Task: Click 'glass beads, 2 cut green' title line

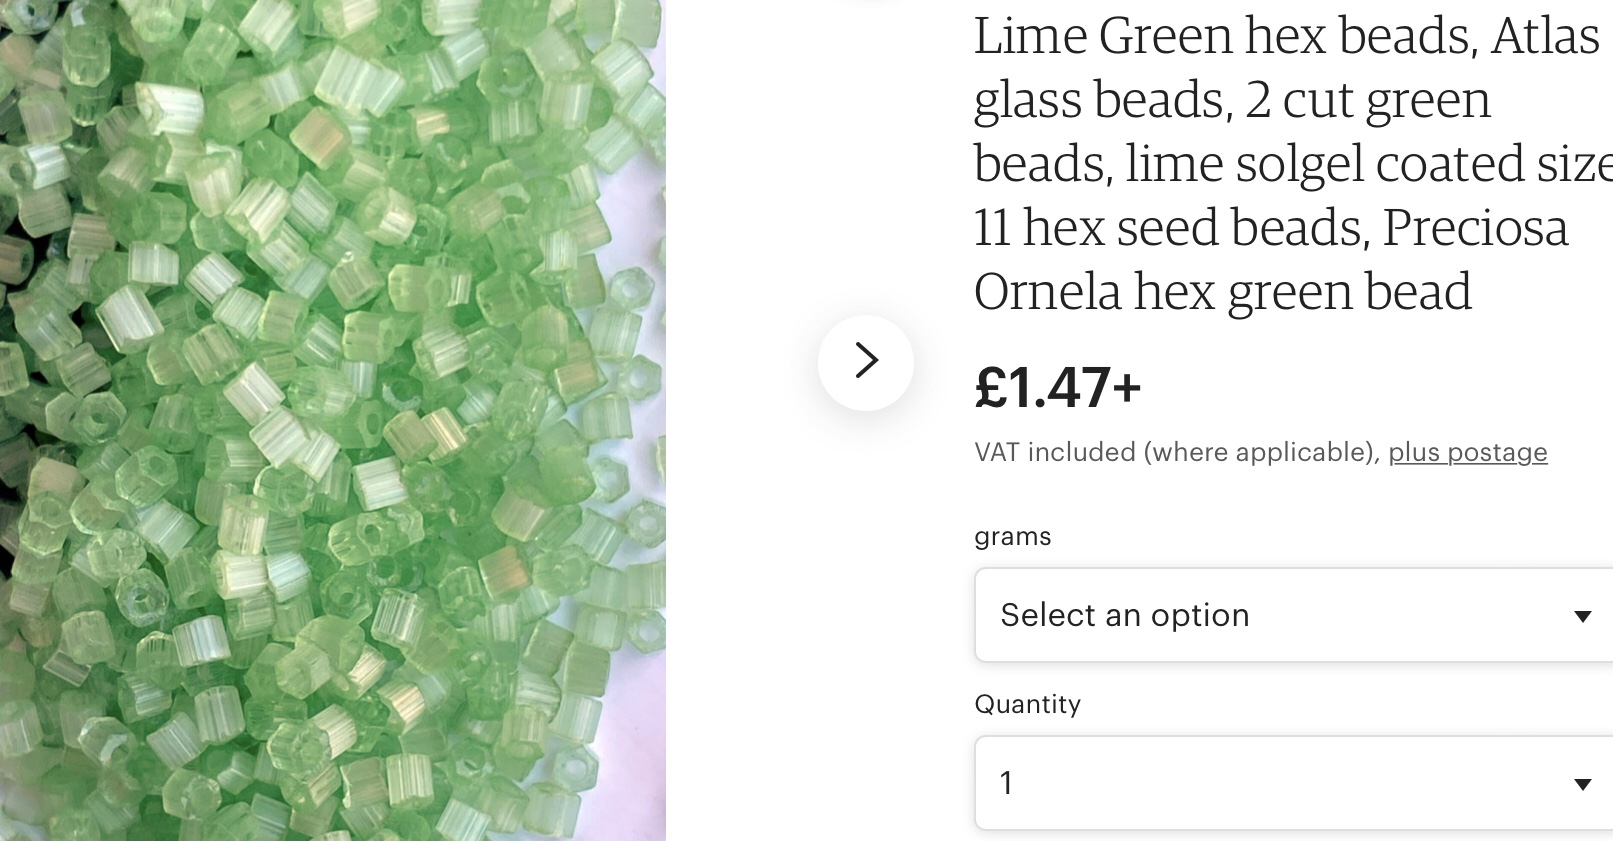Action: (x=1231, y=100)
